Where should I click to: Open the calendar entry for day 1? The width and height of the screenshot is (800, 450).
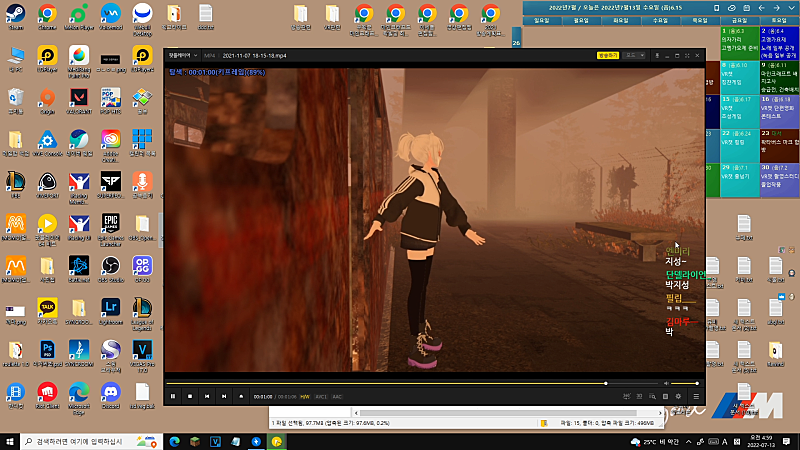coord(739,43)
